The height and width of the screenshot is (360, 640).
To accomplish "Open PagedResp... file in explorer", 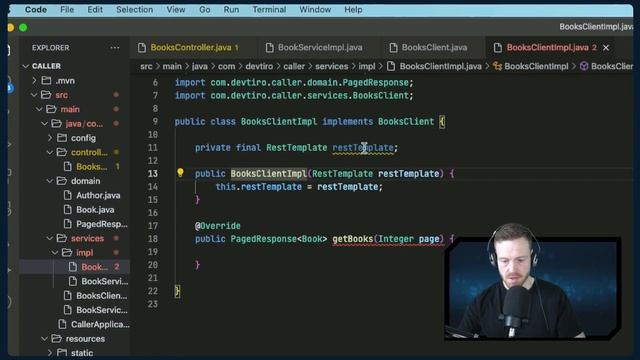I will [102, 224].
